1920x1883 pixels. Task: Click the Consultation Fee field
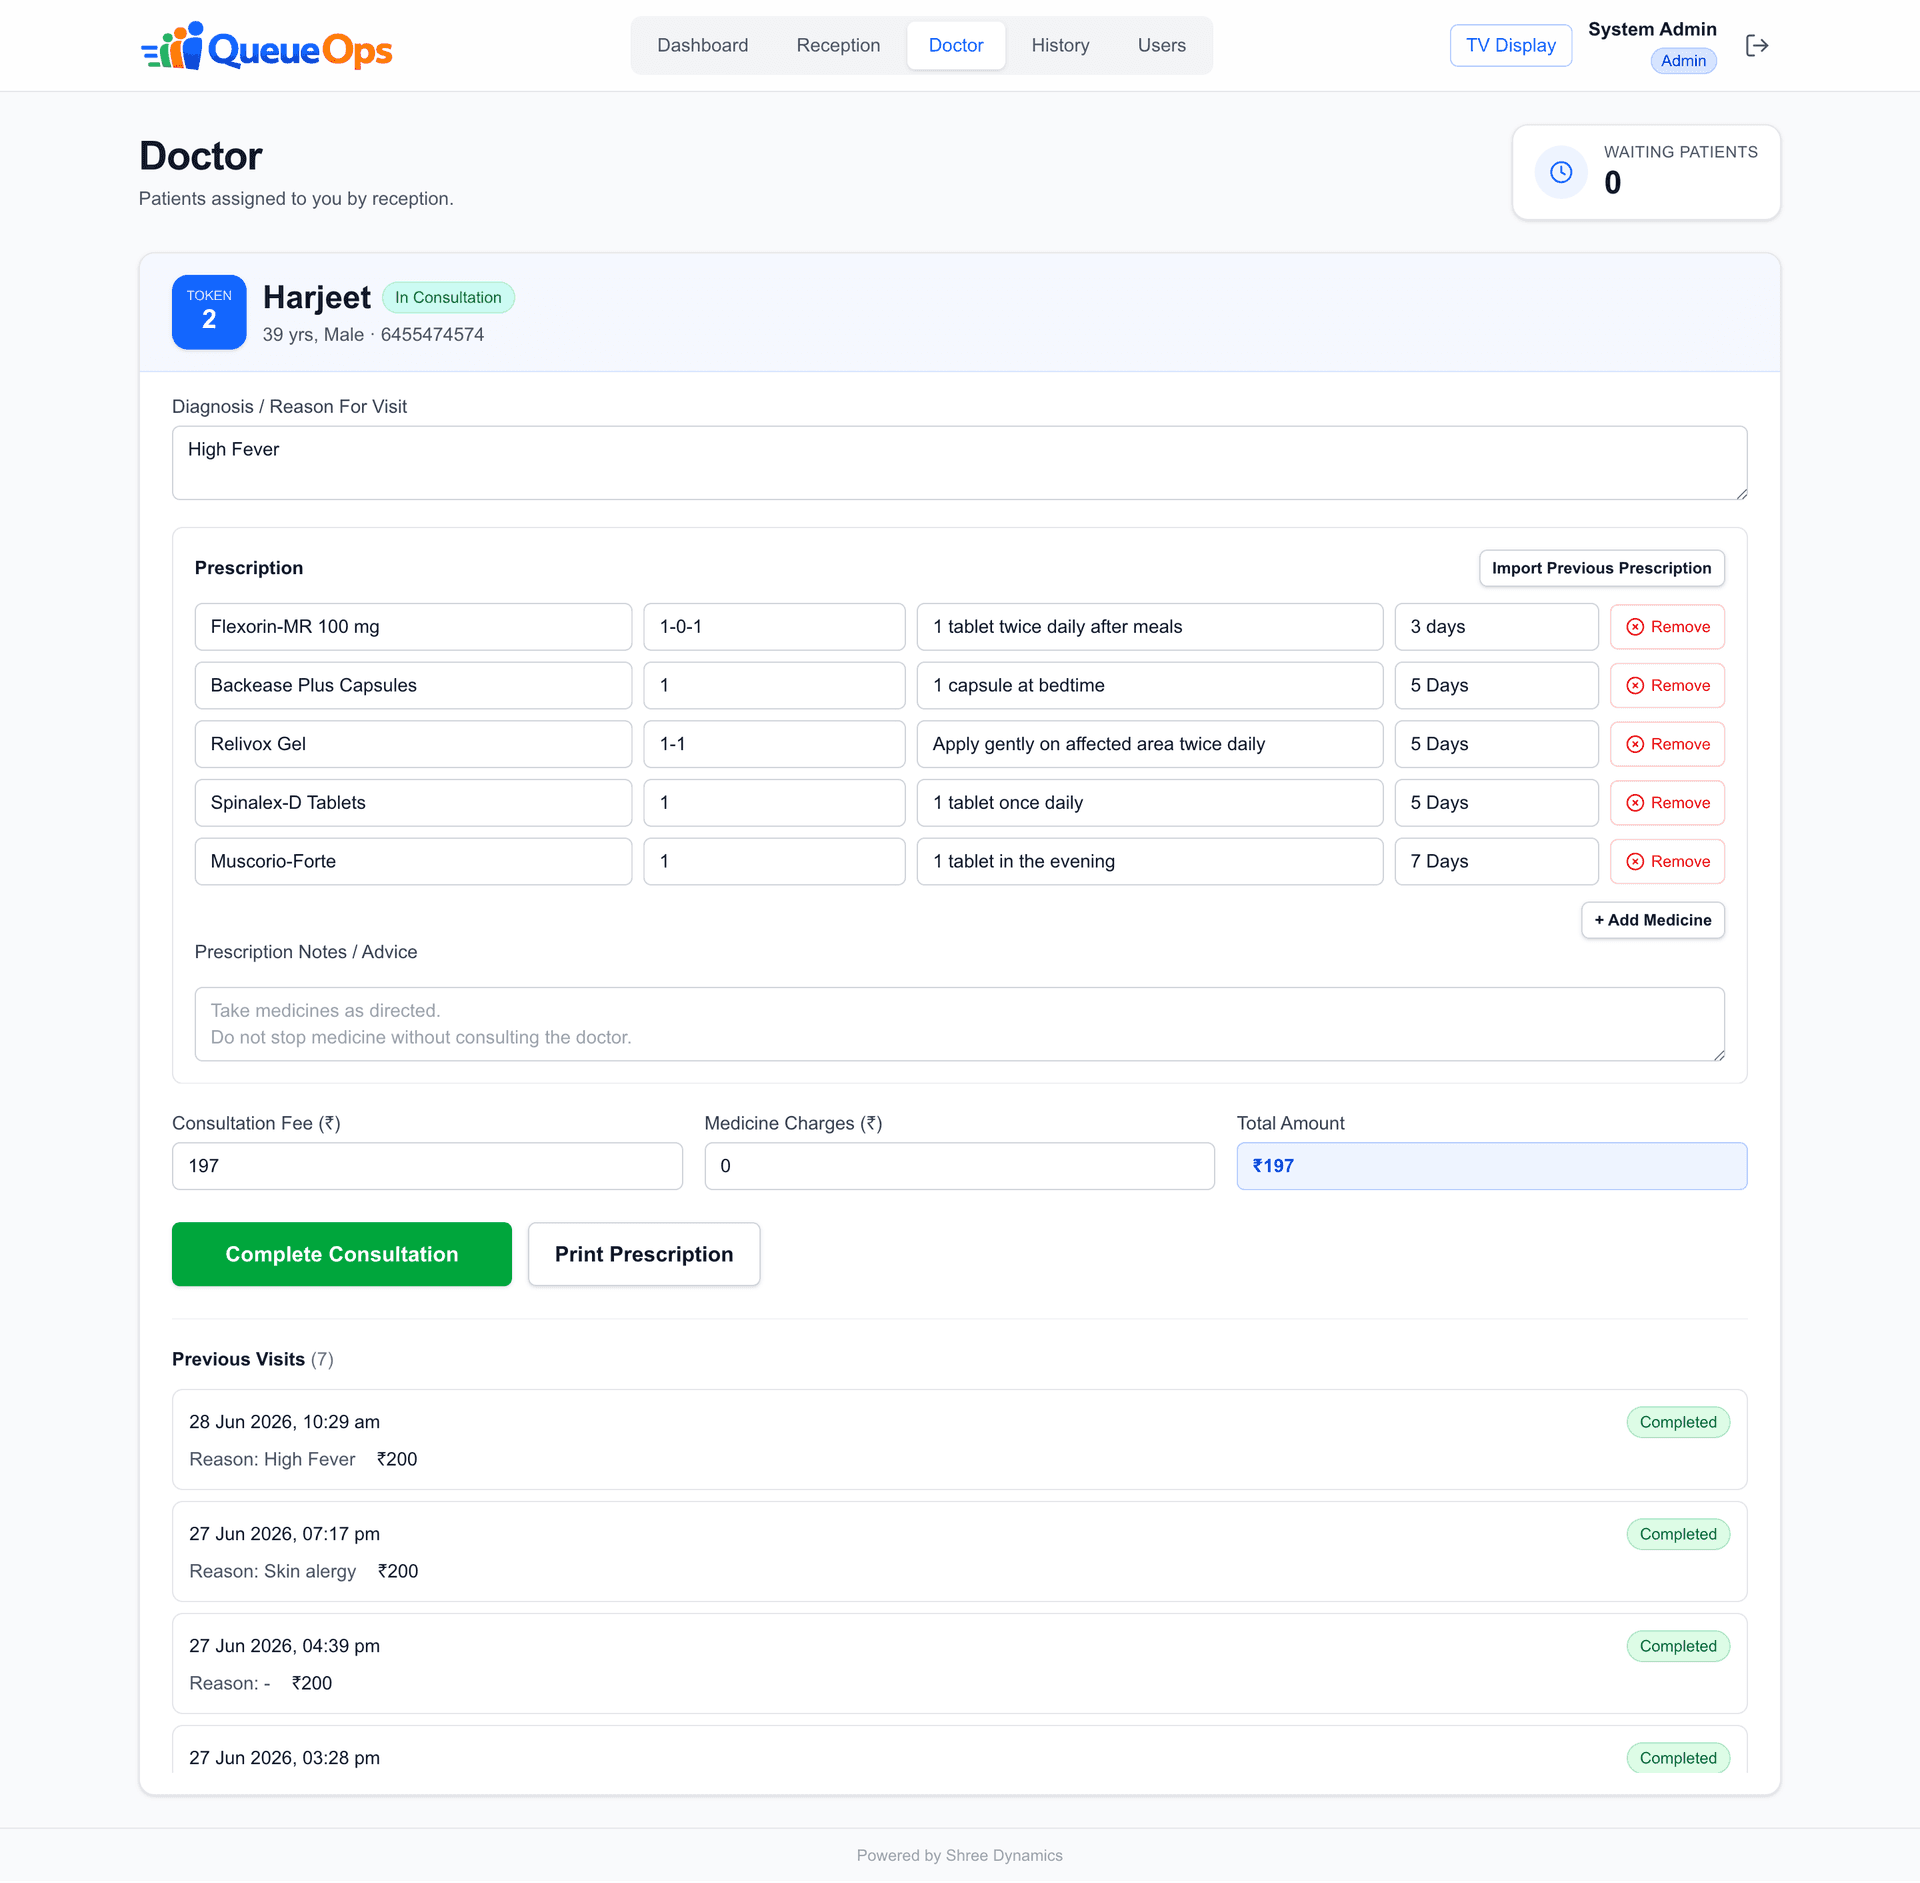[x=427, y=1166]
